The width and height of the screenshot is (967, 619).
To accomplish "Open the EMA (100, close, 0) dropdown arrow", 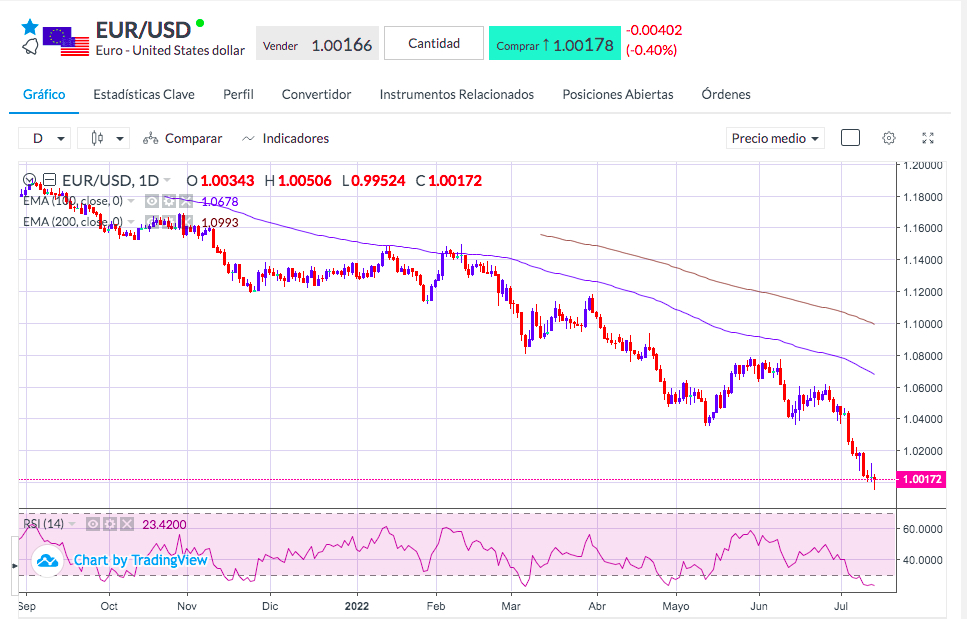I will [131, 201].
